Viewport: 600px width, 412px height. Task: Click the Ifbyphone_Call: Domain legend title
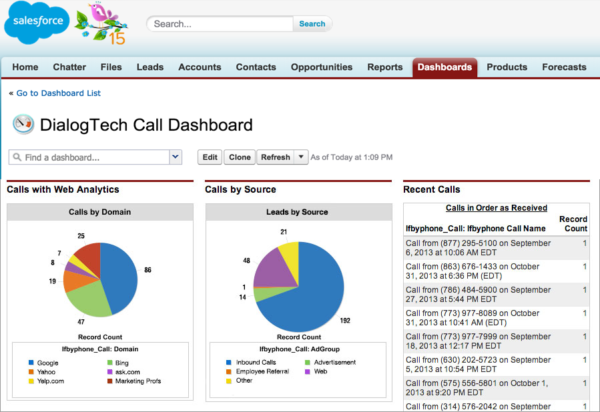(100, 349)
